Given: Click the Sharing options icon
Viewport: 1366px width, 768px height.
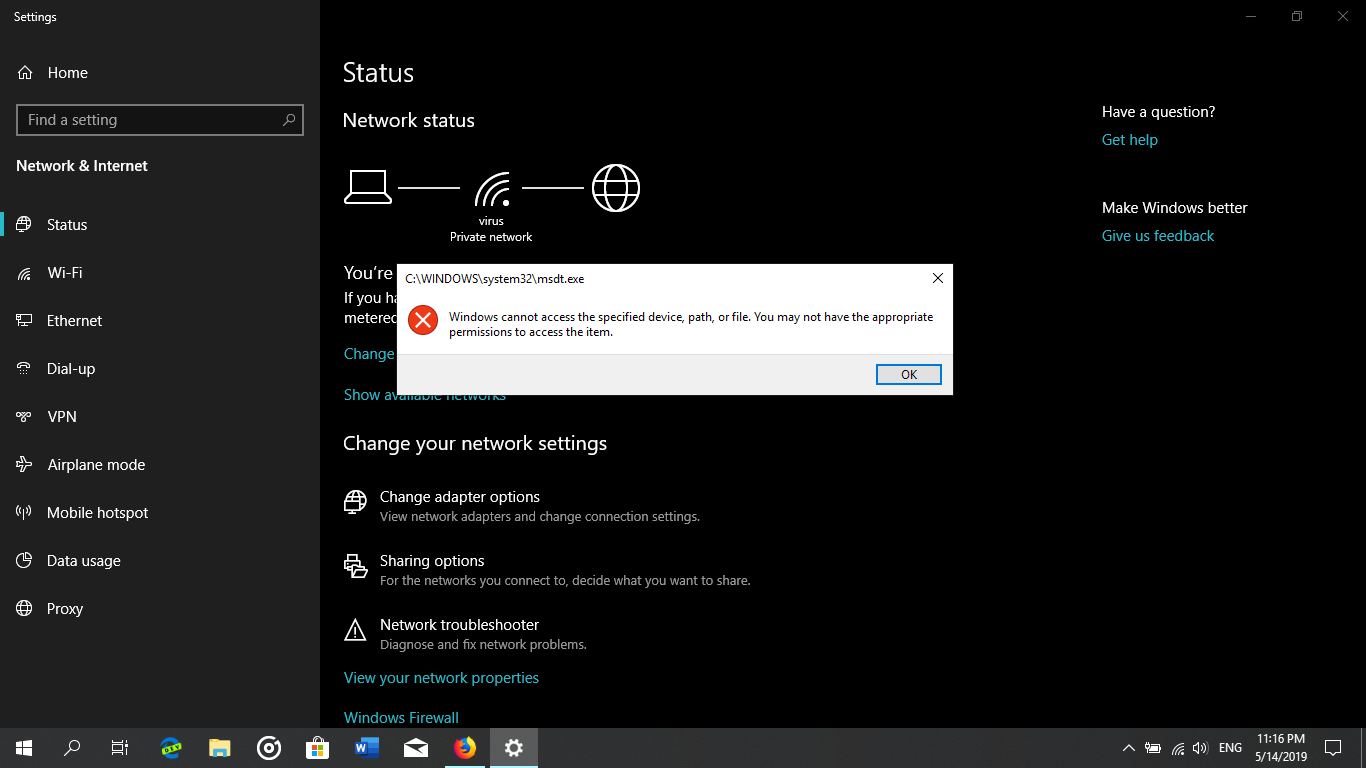Looking at the screenshot, I should click(355, 566).
